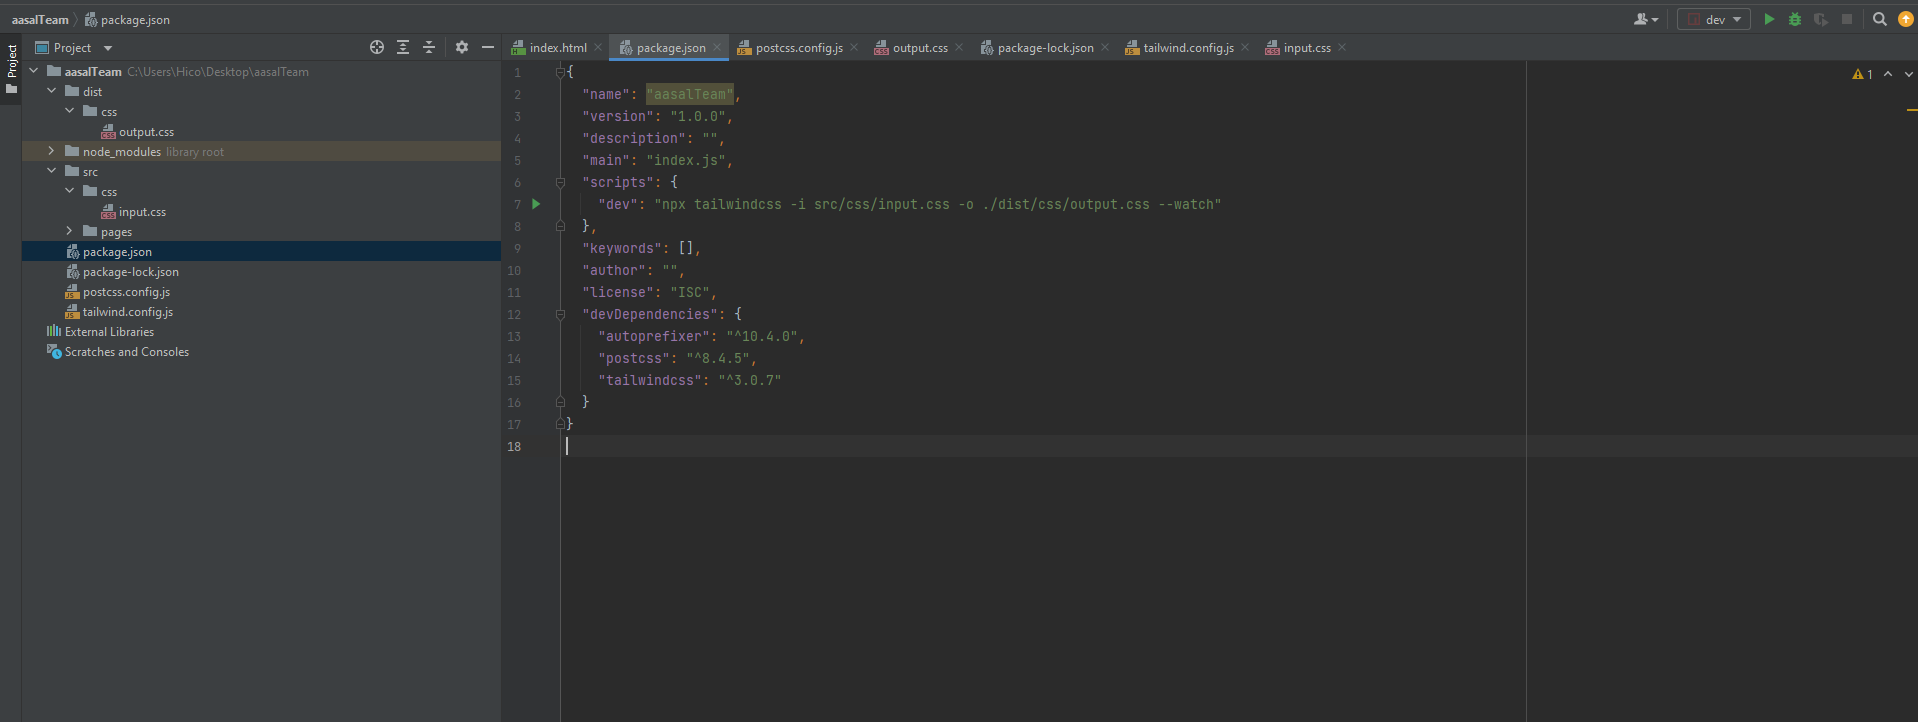Start debugging with the bug icon

[x=1795, y=19]
